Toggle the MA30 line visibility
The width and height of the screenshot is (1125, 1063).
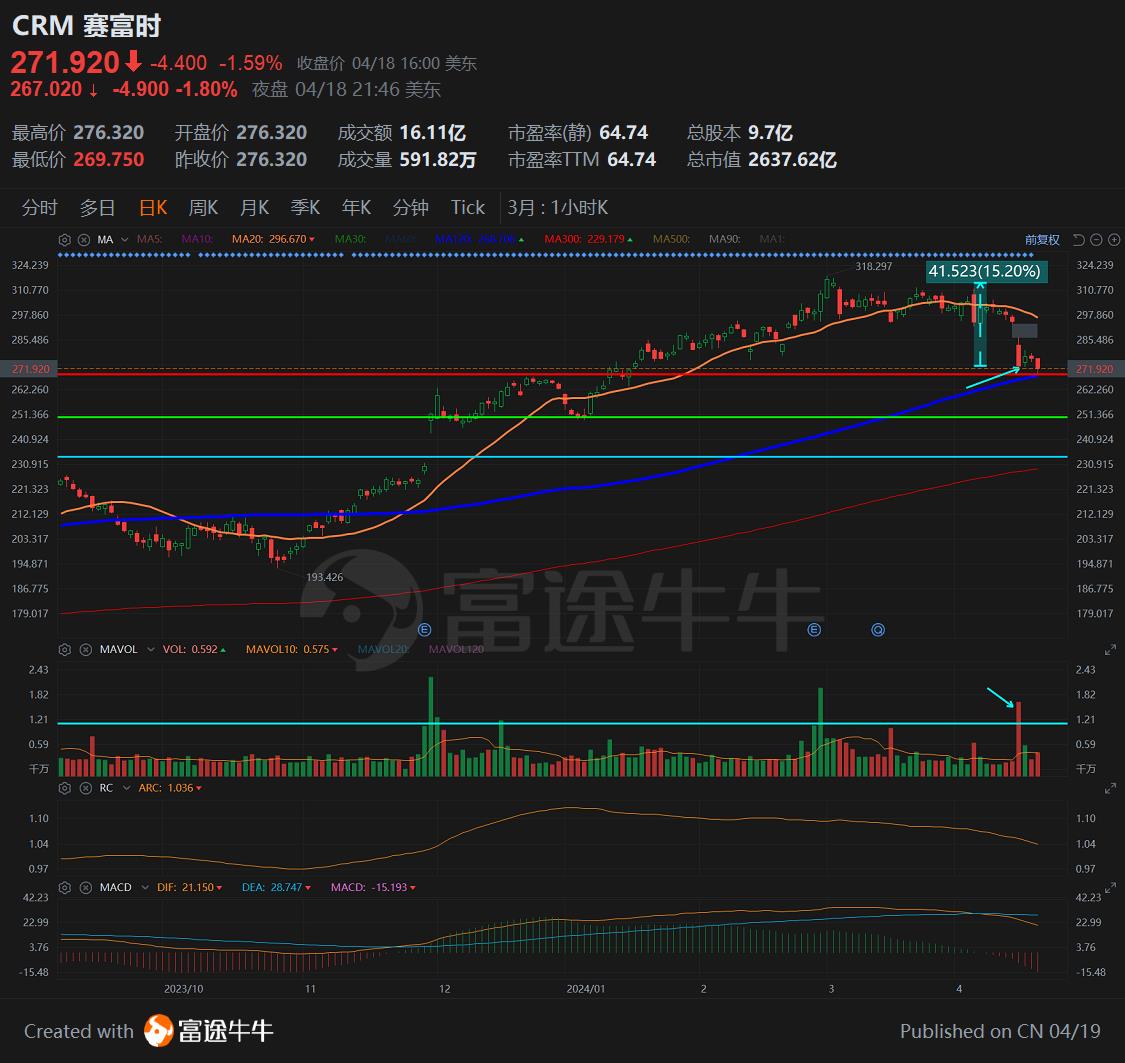coord(350,239)
